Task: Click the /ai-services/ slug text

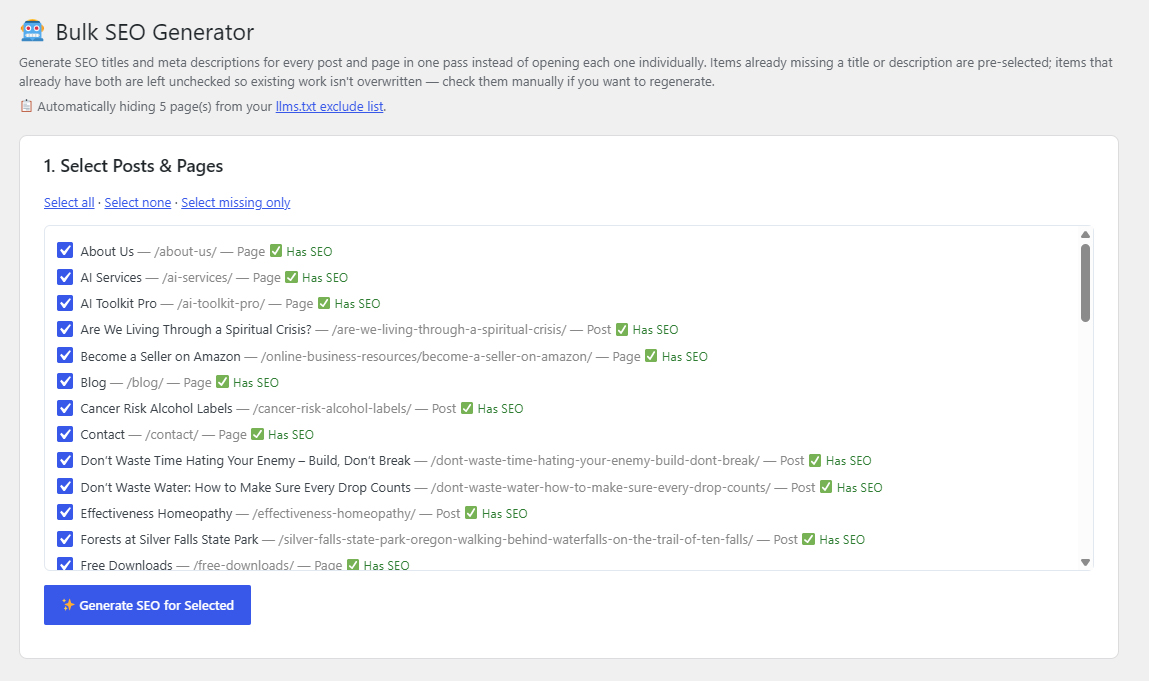Action: [197, 278]
